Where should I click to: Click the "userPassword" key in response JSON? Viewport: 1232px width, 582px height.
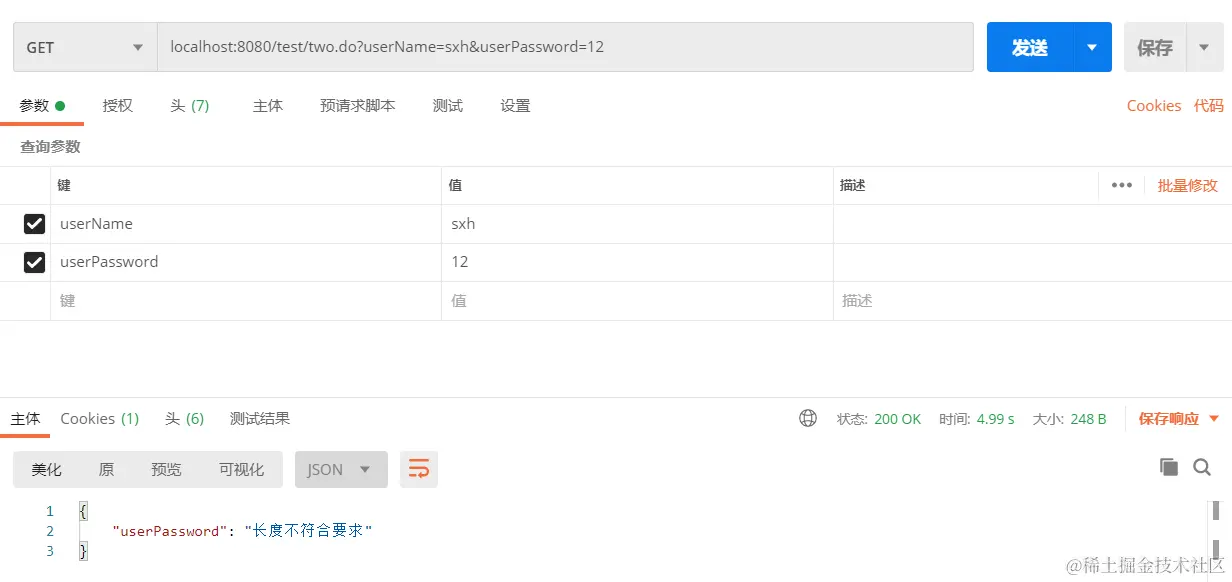(168, 531)
